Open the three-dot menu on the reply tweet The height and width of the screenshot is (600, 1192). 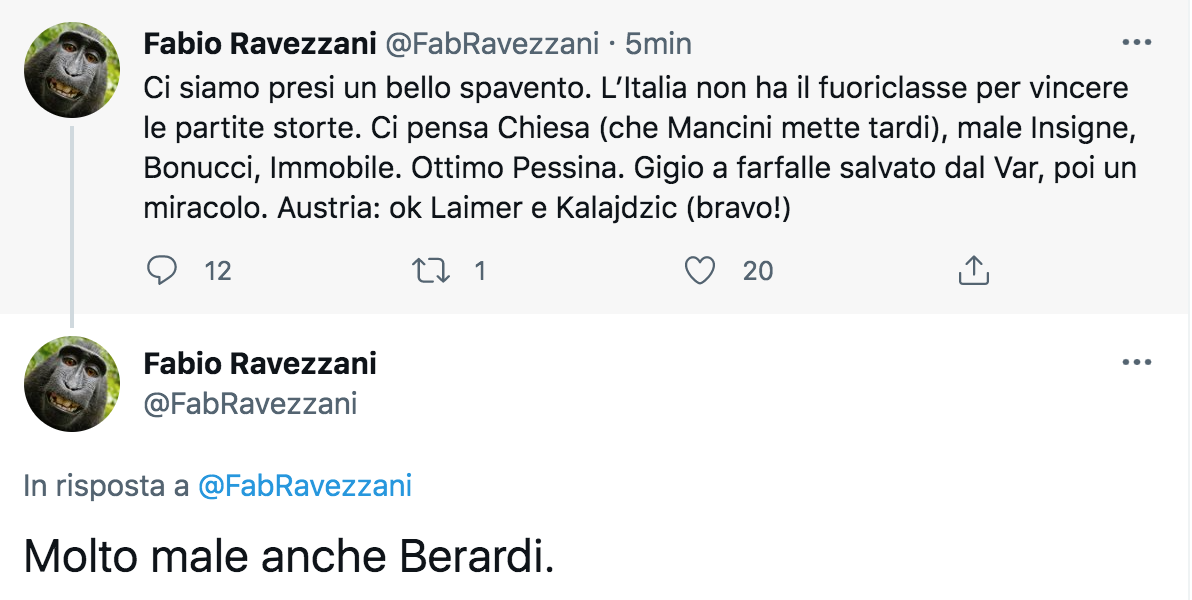point(1137,362)
